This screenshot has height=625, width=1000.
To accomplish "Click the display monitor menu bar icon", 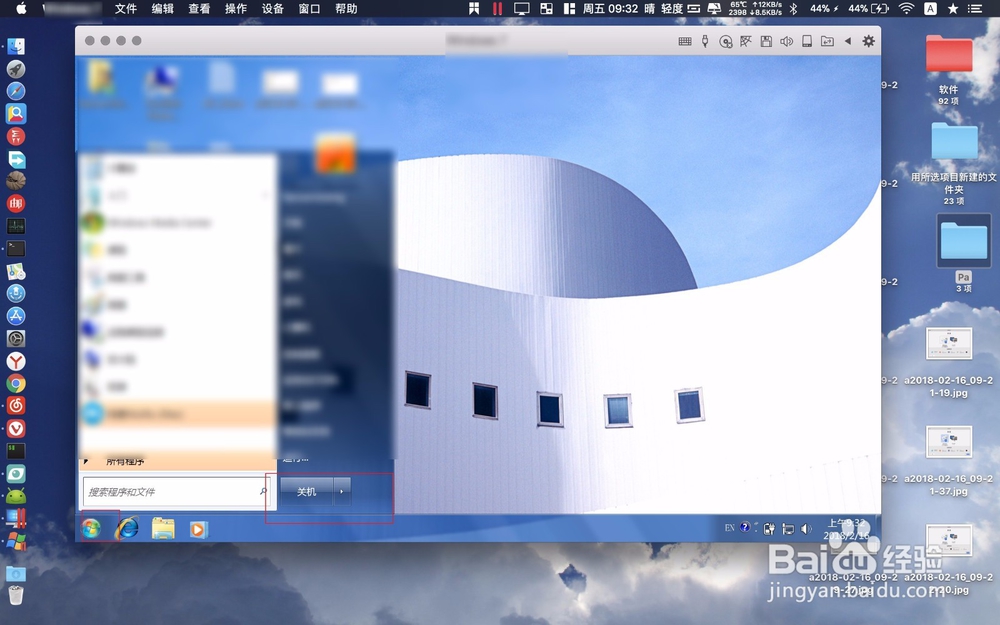I will [x=522, y=8].
